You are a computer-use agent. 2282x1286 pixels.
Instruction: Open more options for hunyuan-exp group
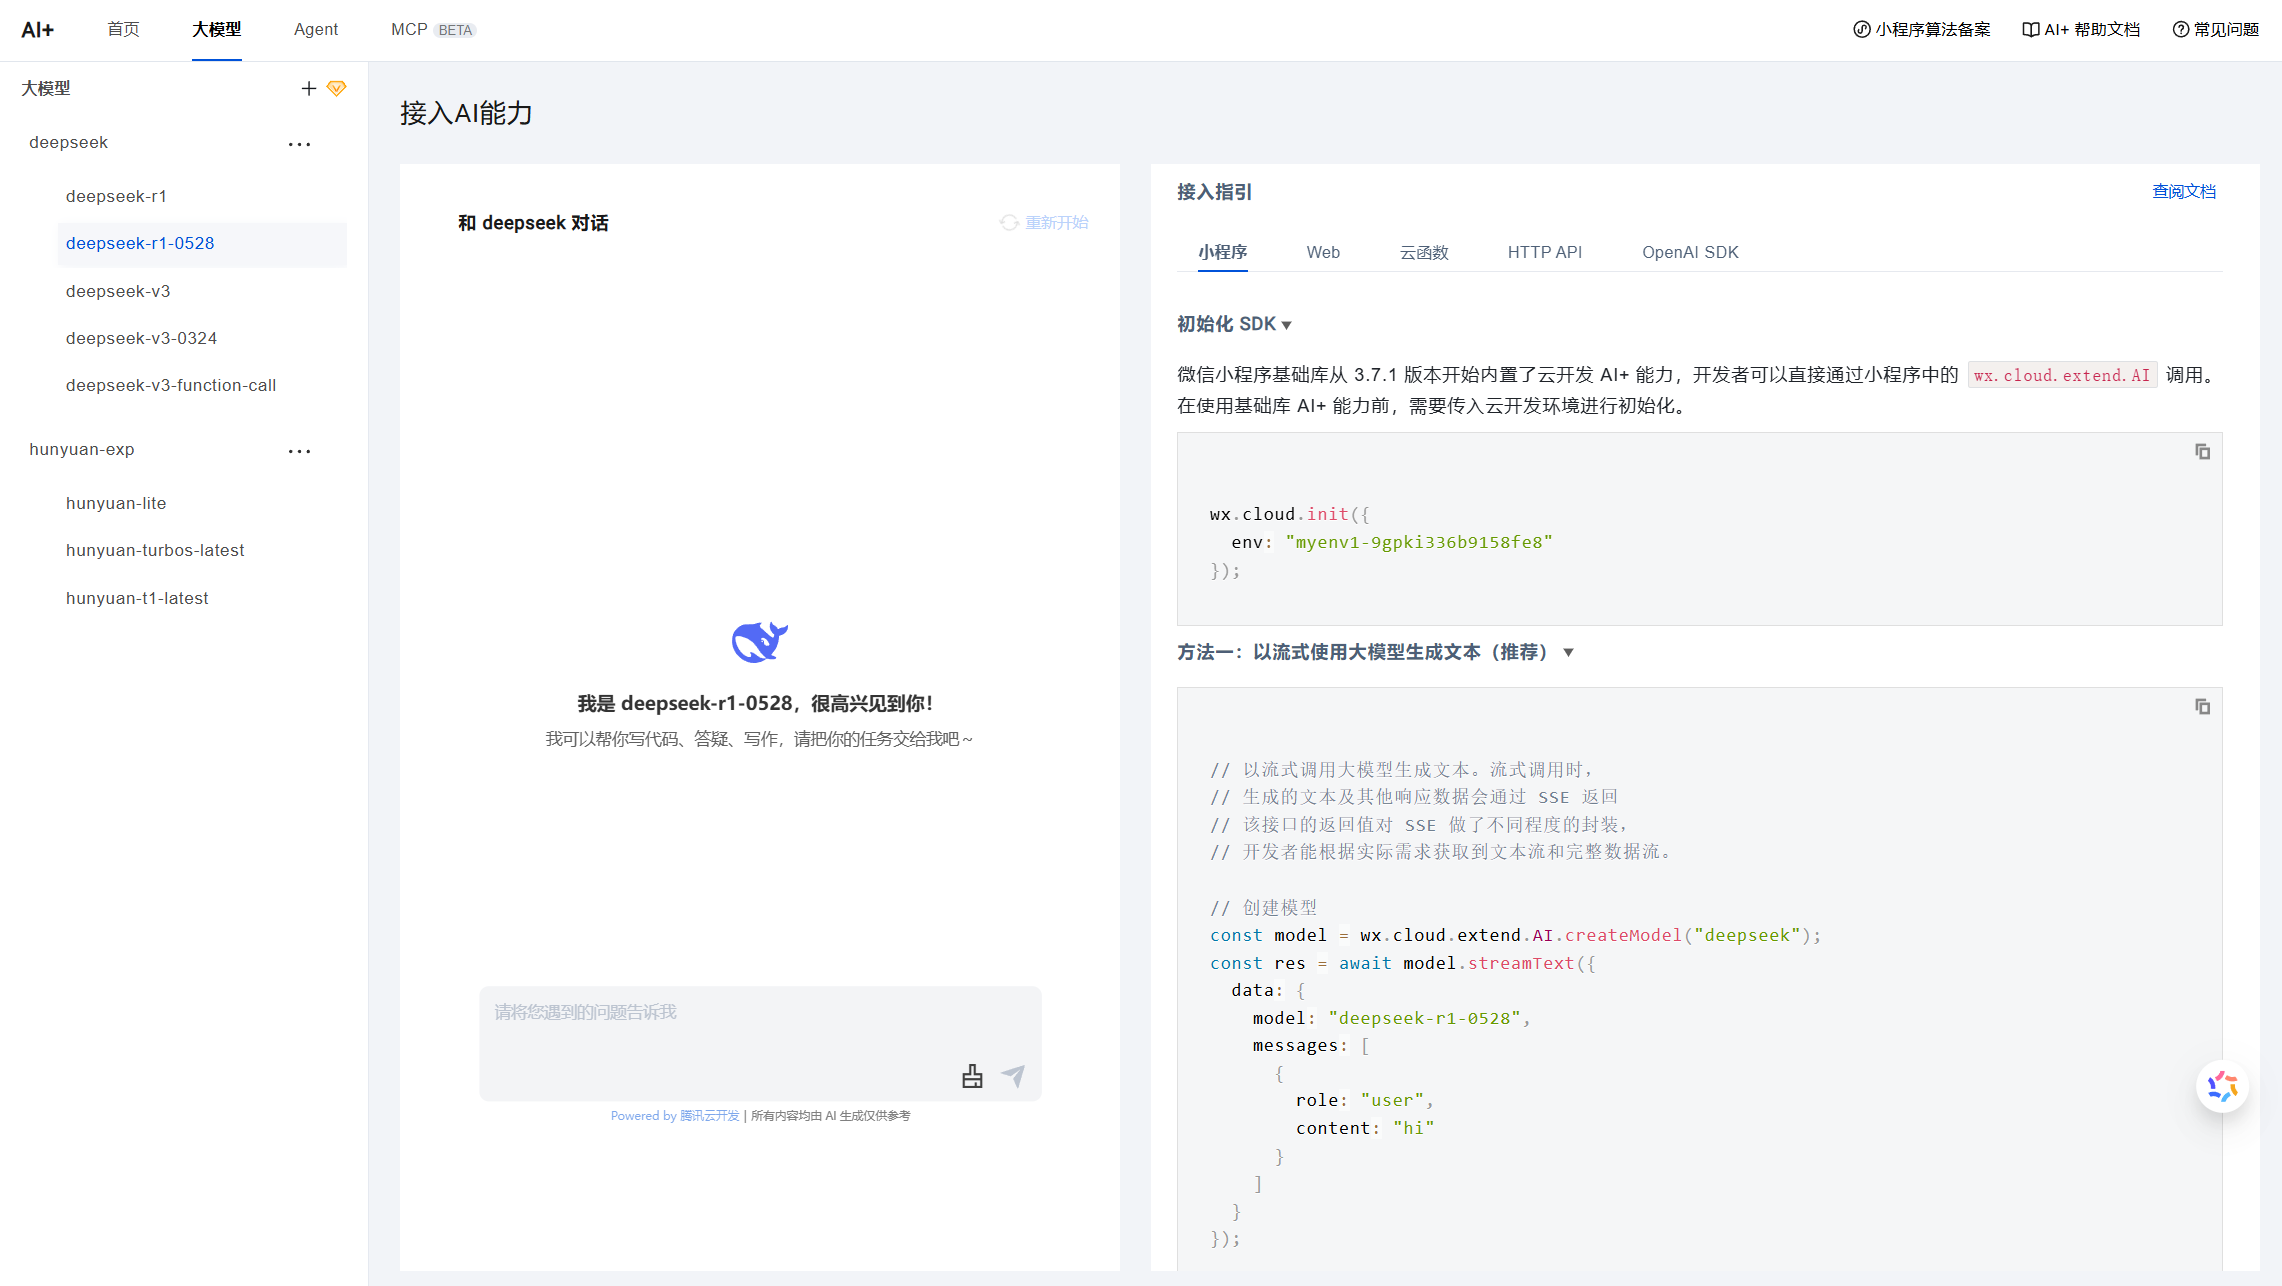[300, 450]
